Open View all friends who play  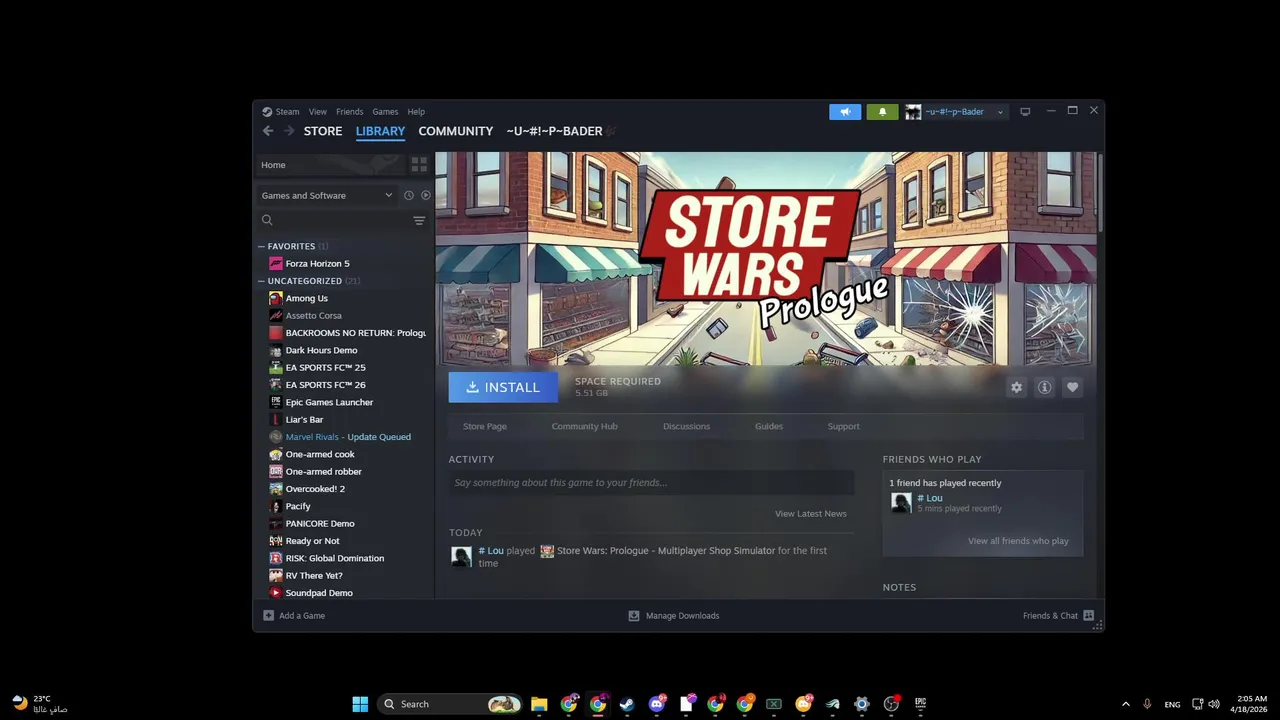click(1018, 541)
